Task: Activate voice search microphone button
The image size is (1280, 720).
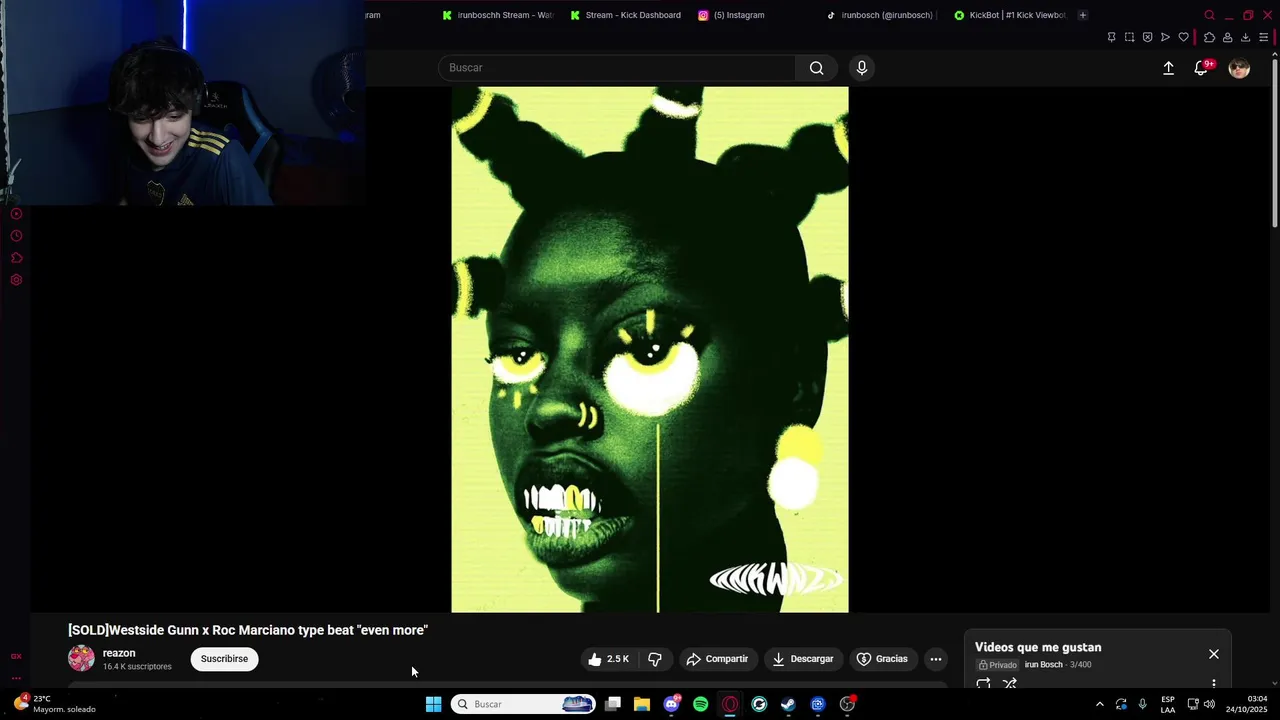Action: tap(862, 68)
